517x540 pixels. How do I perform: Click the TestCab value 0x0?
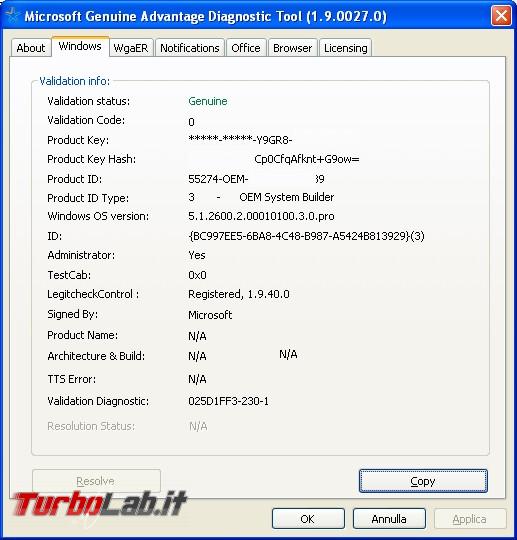tap(197, 275)
